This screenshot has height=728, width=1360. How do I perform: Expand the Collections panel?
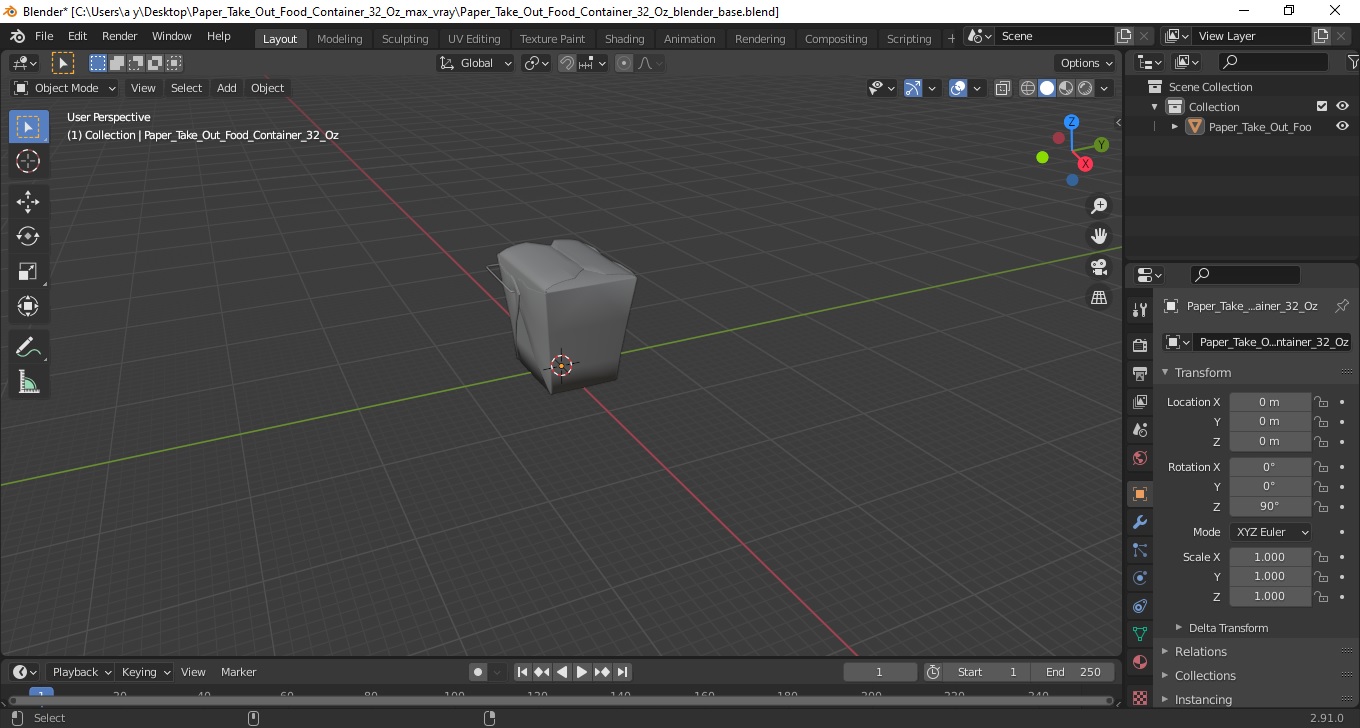tap(1205, 676)
